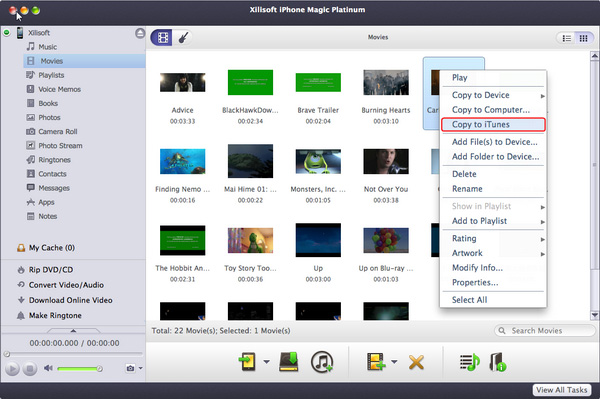
Task: Collapse the player panel arrow handle
Action: click(x=73, y=330)
